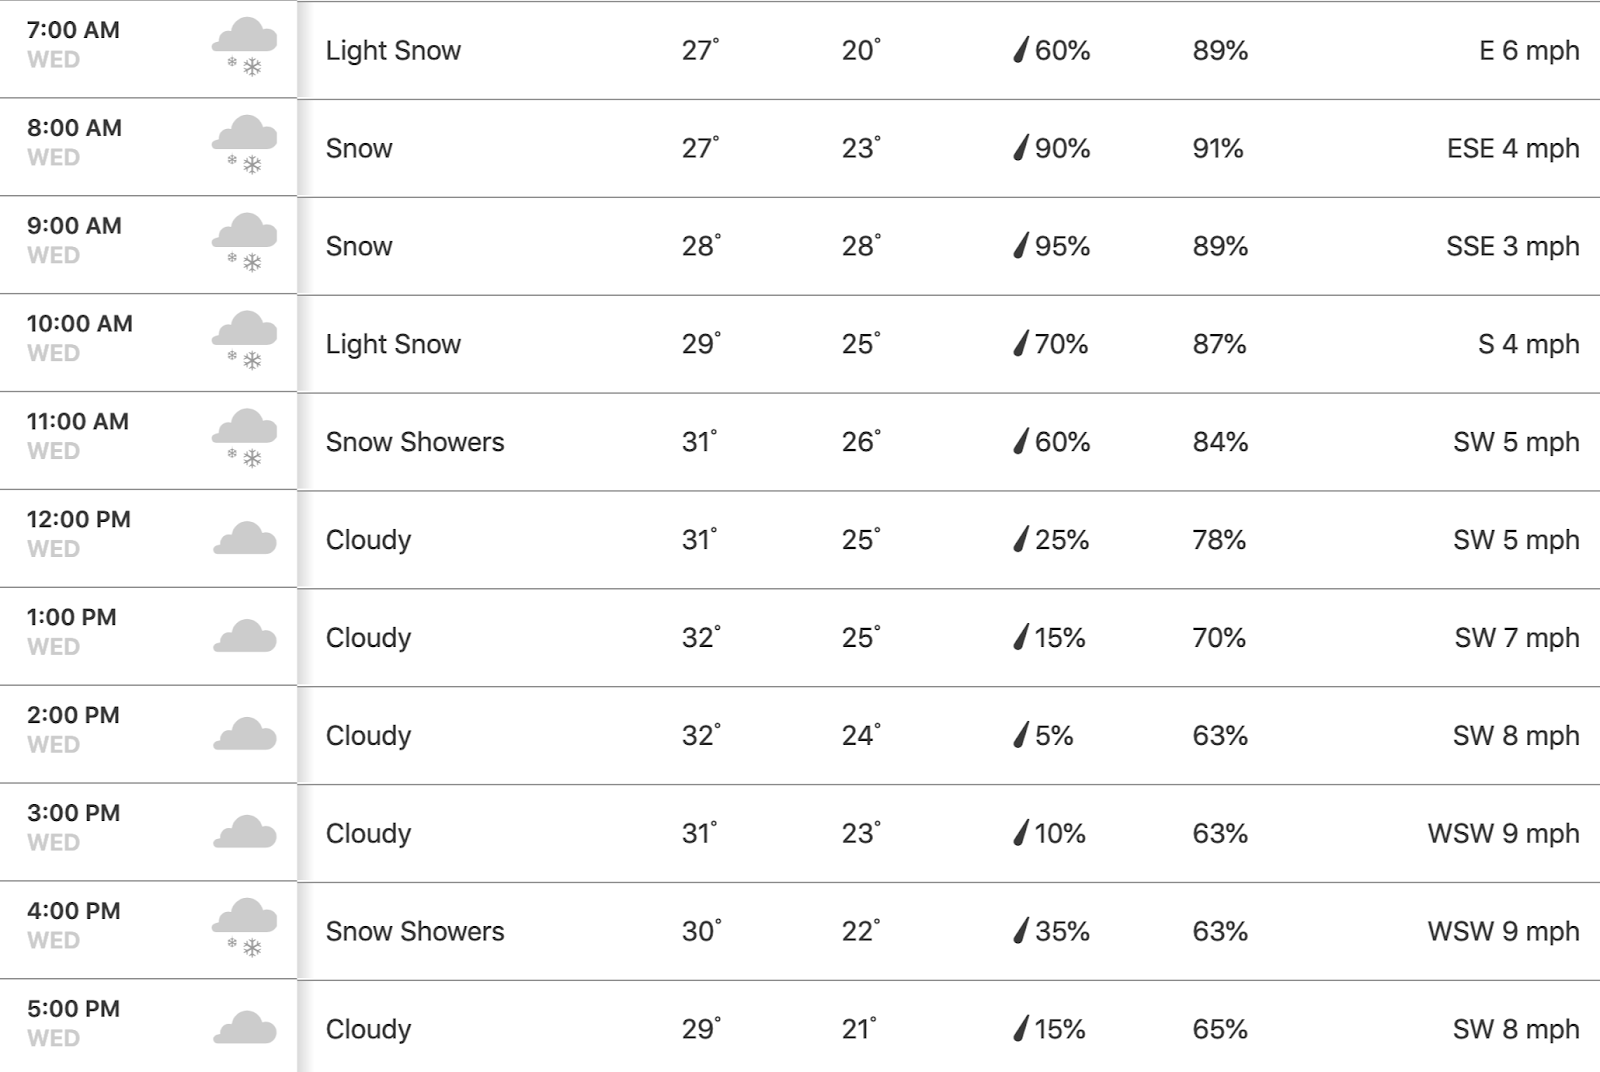Click the WSW 9 mph wind at 3:00 PM

[x=1503, y=833]
